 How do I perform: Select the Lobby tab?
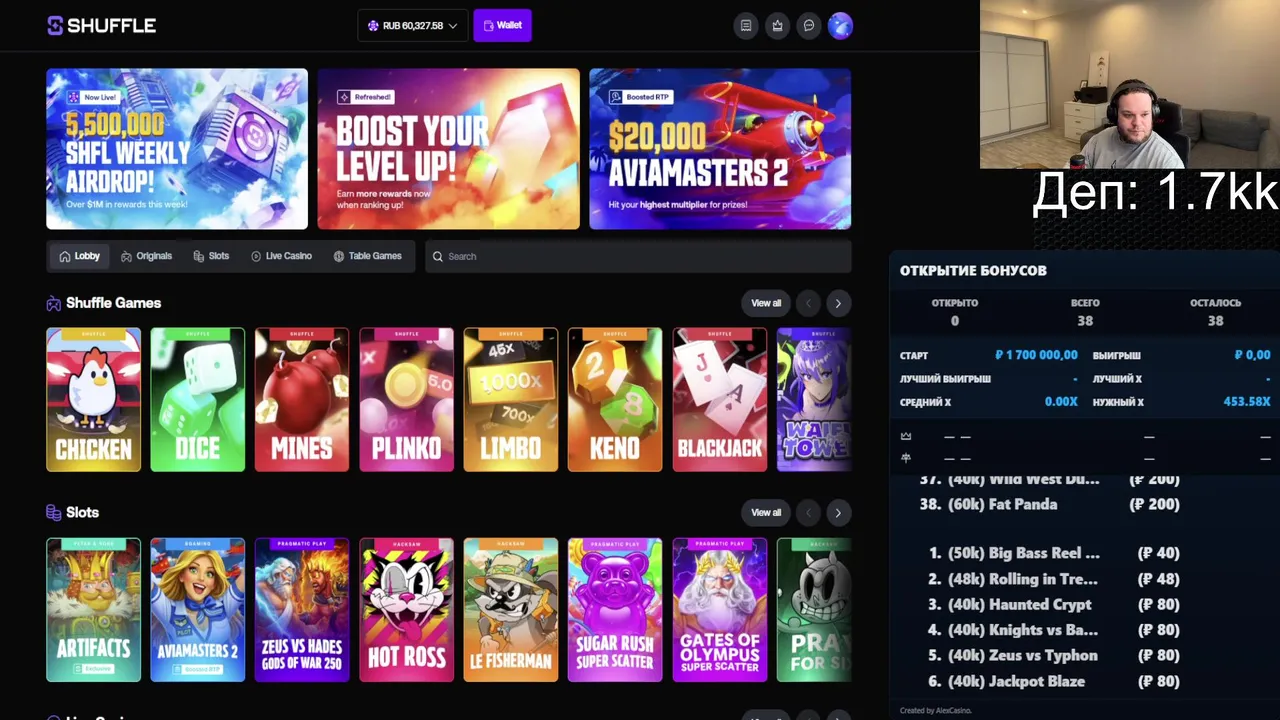pyautogui.click(x=79, y=256)
